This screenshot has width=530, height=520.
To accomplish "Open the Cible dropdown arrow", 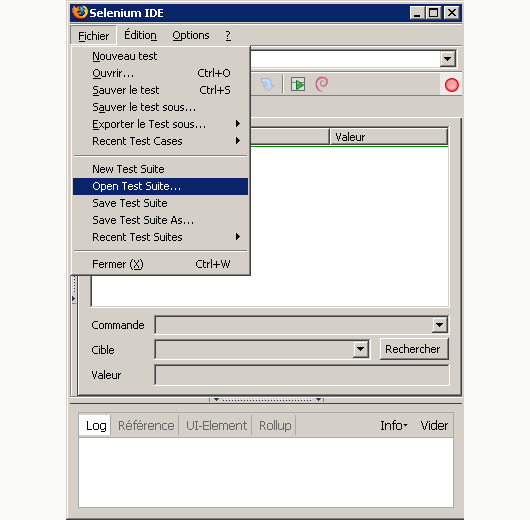I will [x=361, y=349].
